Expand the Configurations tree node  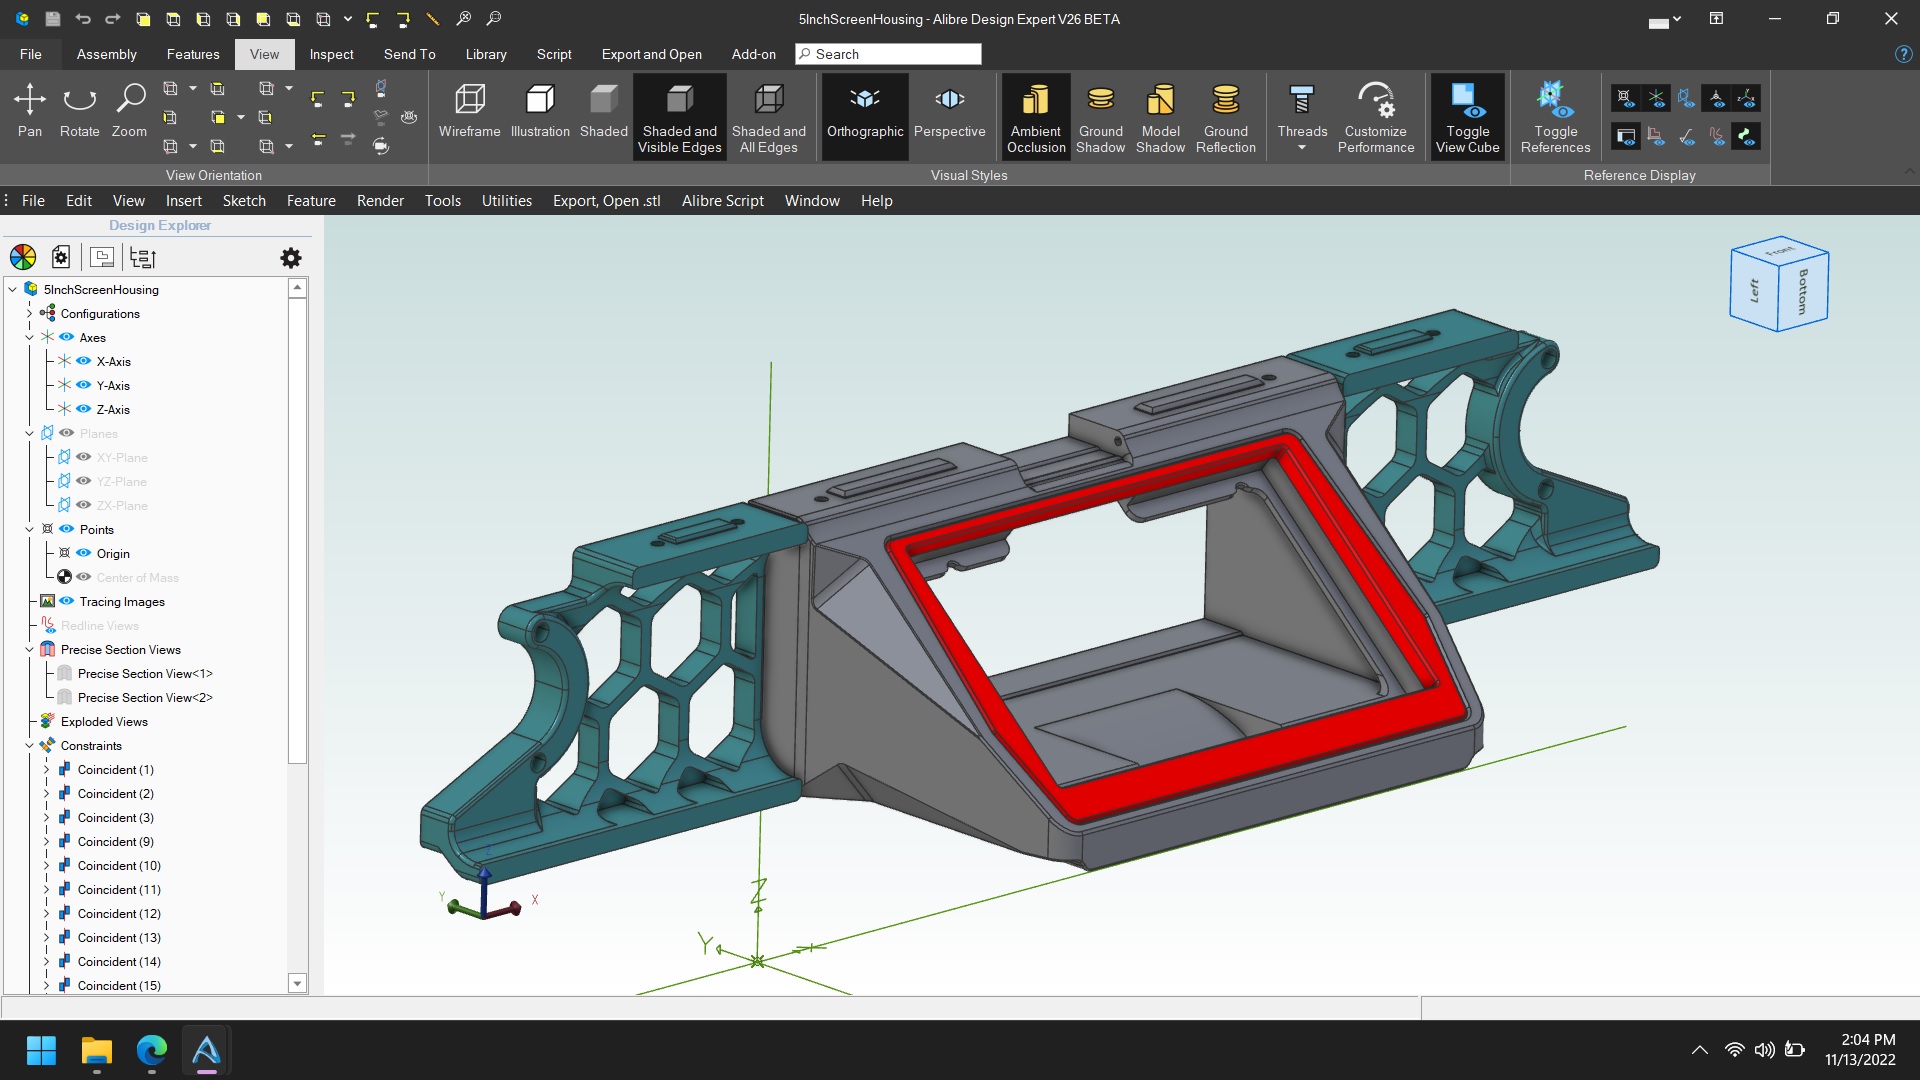(29, 313)
